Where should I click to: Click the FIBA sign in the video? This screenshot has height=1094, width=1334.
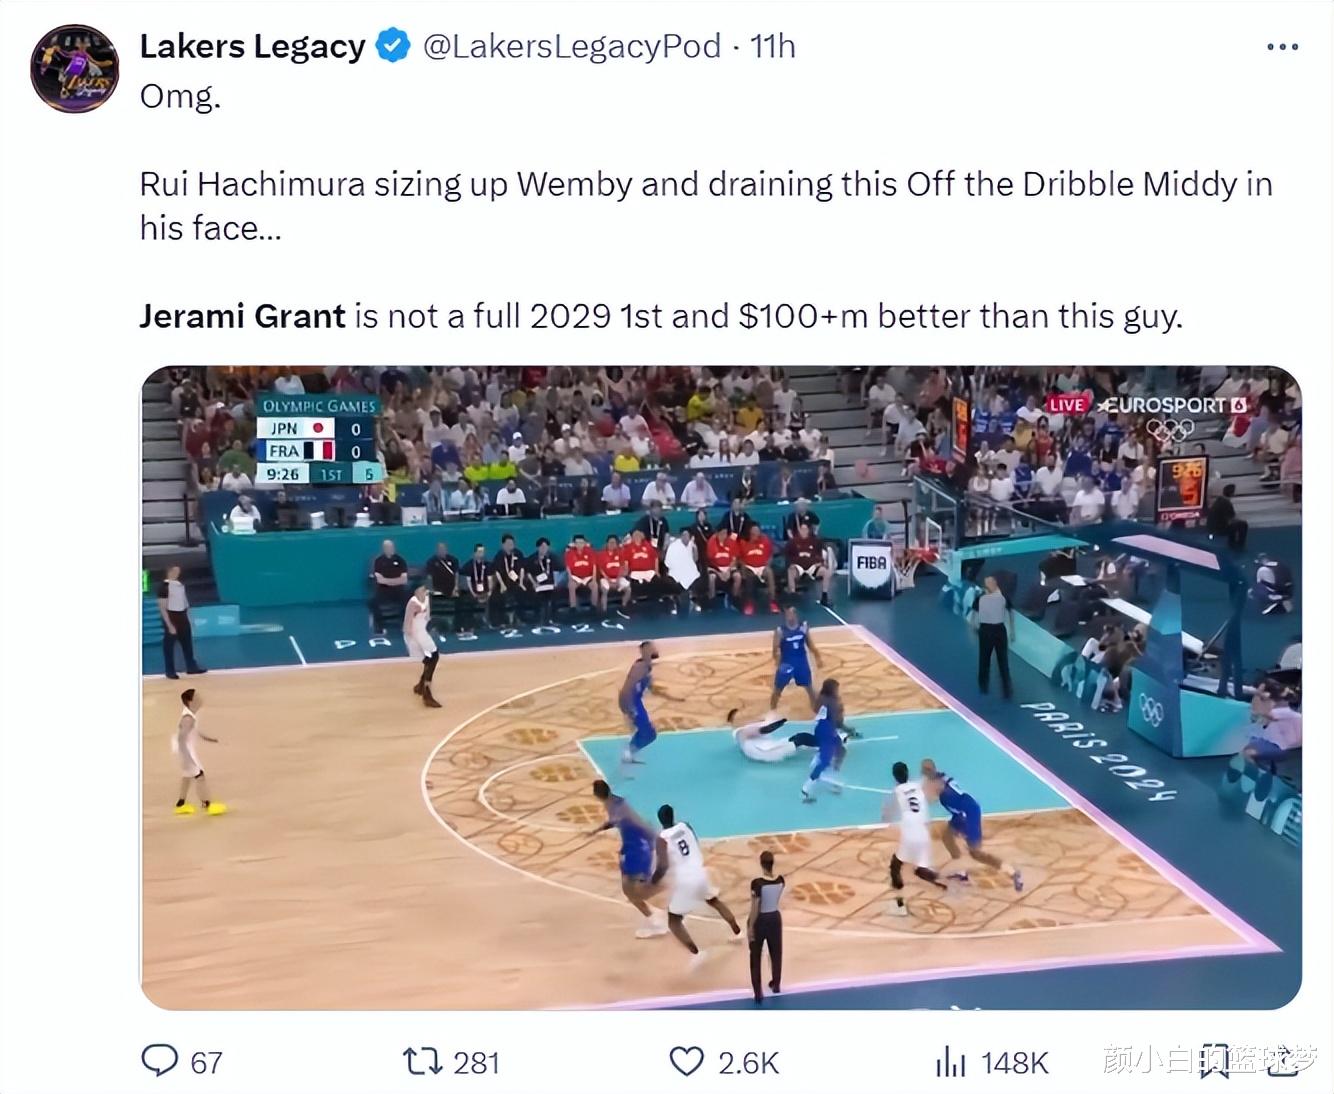(871, 564)
